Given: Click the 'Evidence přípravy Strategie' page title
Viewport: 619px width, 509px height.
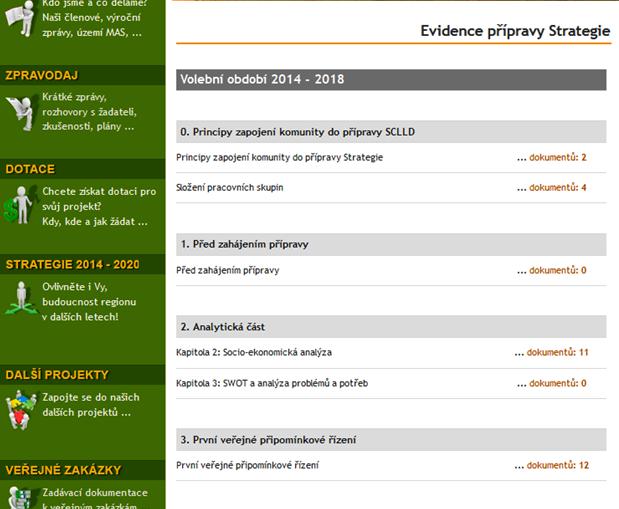Looking at the screenshot, I should 515,31.
